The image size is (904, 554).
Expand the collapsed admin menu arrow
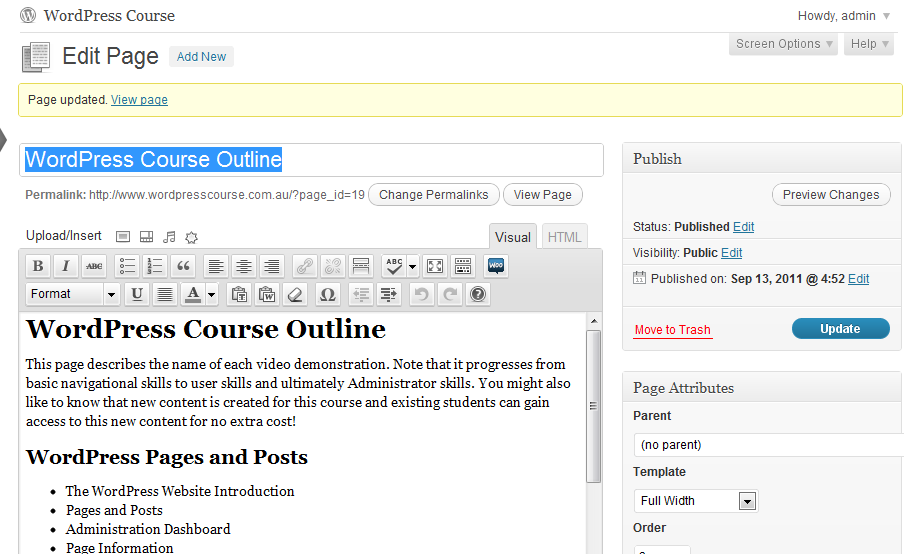[3, 140]
